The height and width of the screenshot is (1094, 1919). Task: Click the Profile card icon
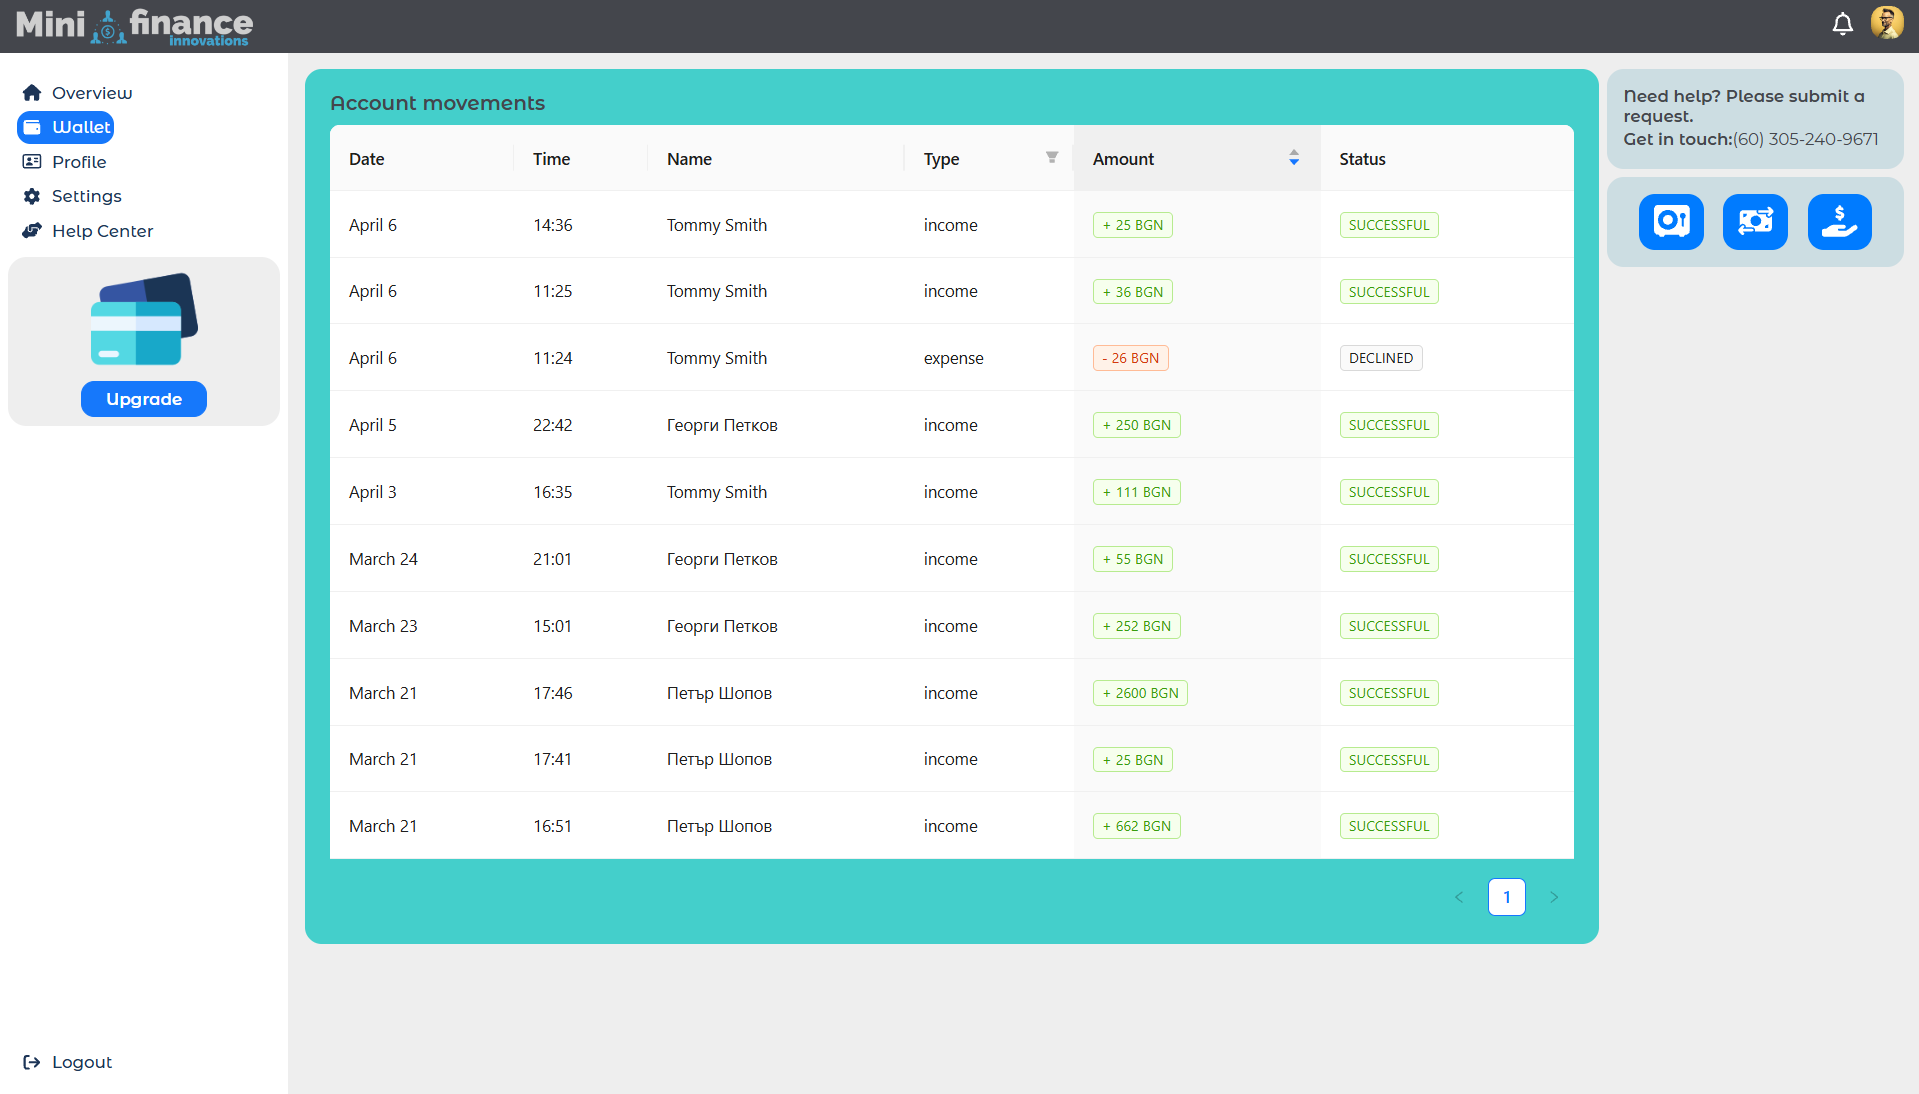coord(32,162)
